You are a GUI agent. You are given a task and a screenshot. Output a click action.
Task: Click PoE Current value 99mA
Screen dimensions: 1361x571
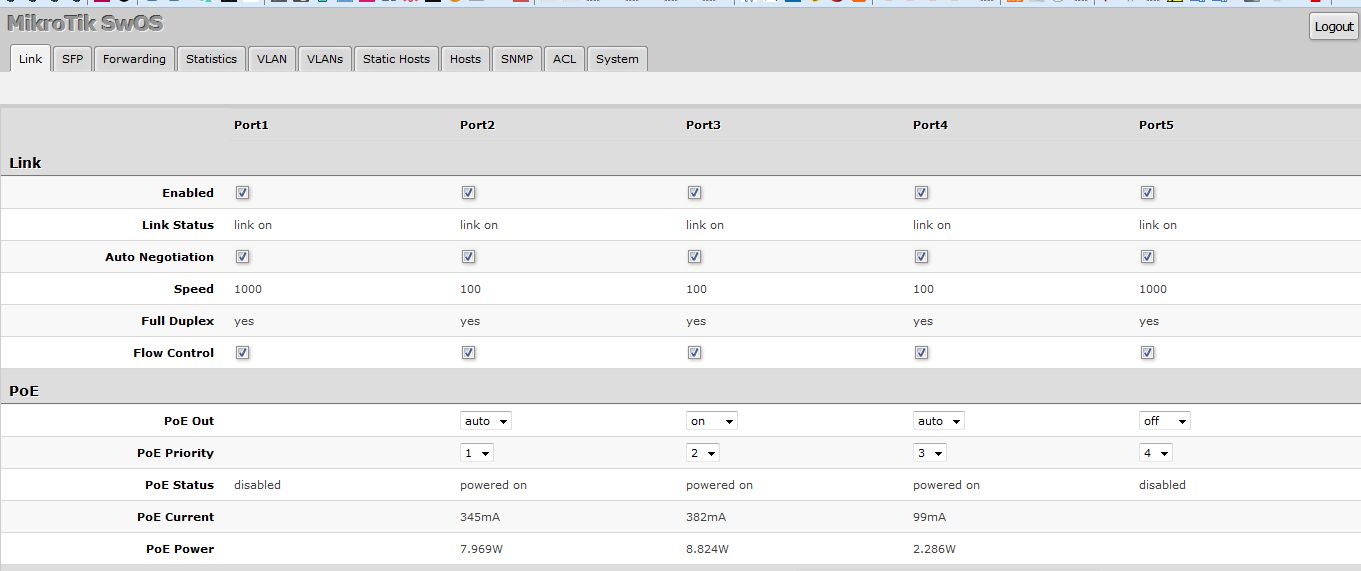[929, 517]
